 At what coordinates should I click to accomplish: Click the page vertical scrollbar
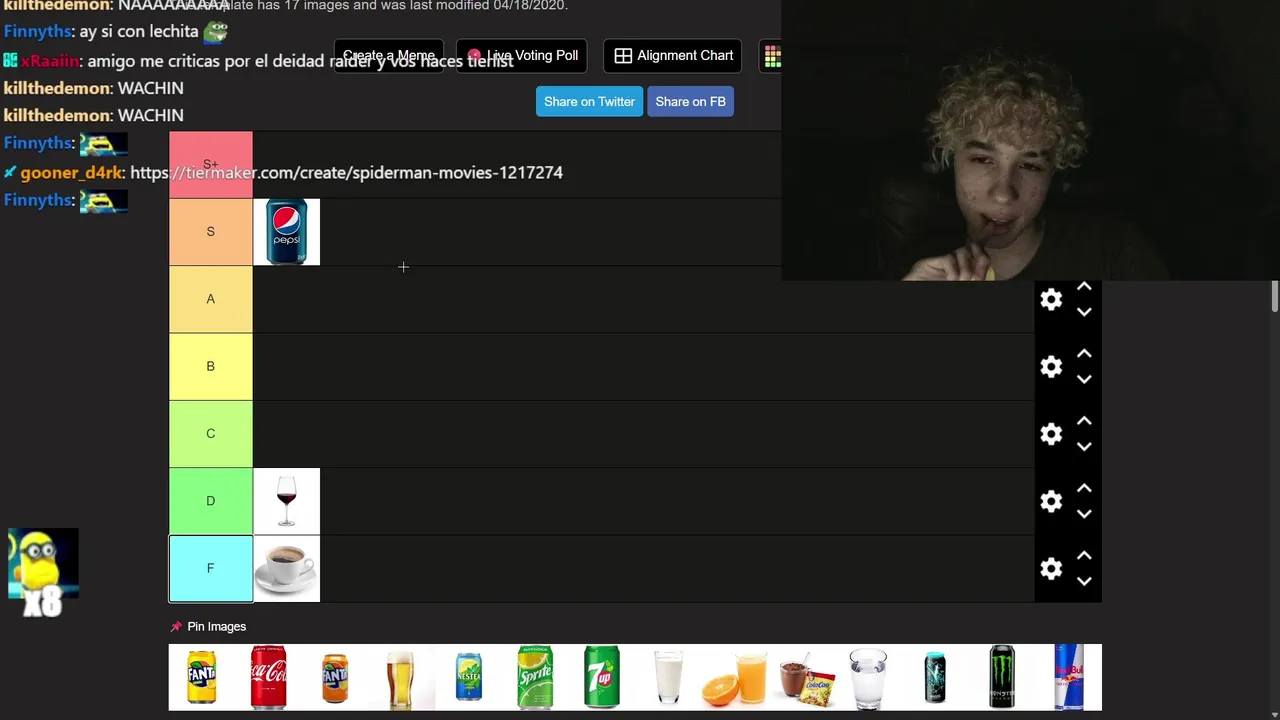(1275, 297)
